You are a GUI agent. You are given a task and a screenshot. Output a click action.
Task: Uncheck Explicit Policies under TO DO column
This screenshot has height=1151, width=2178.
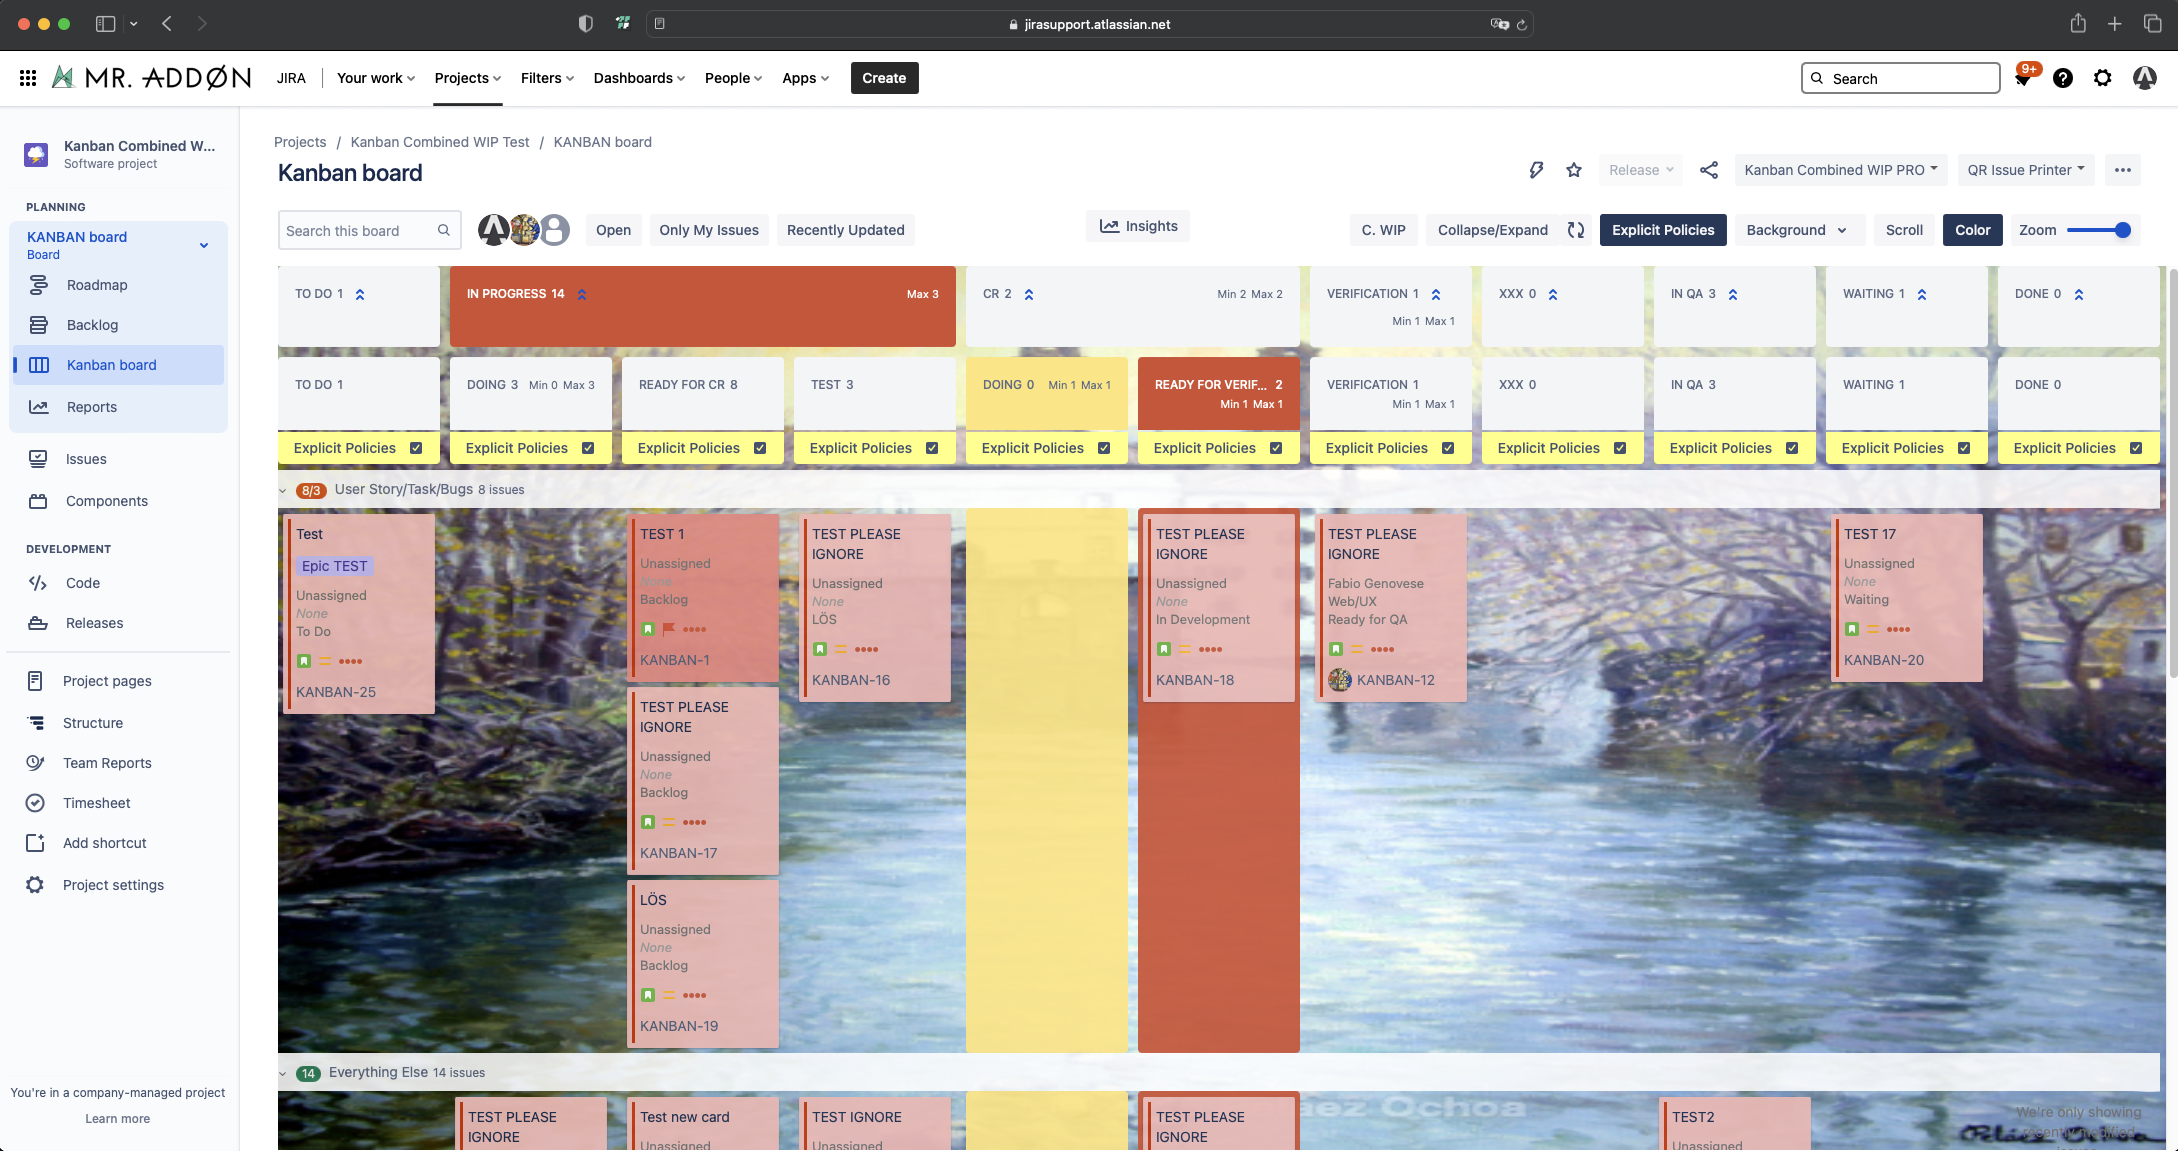pyautogui.click(x=416, y=448)
